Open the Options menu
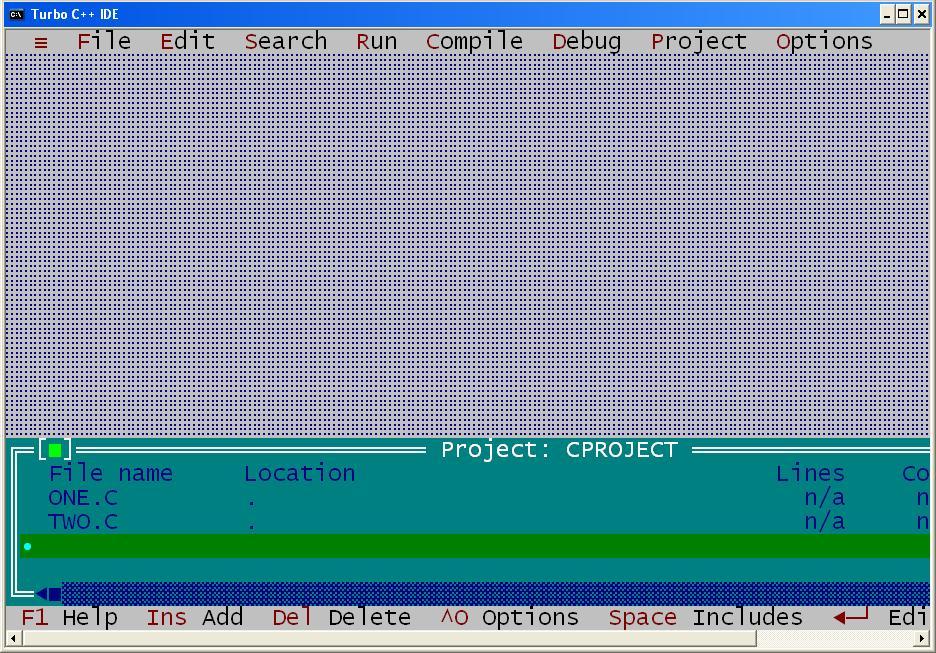Viewport: 936px width, 653px height. [x=824, y=41]
